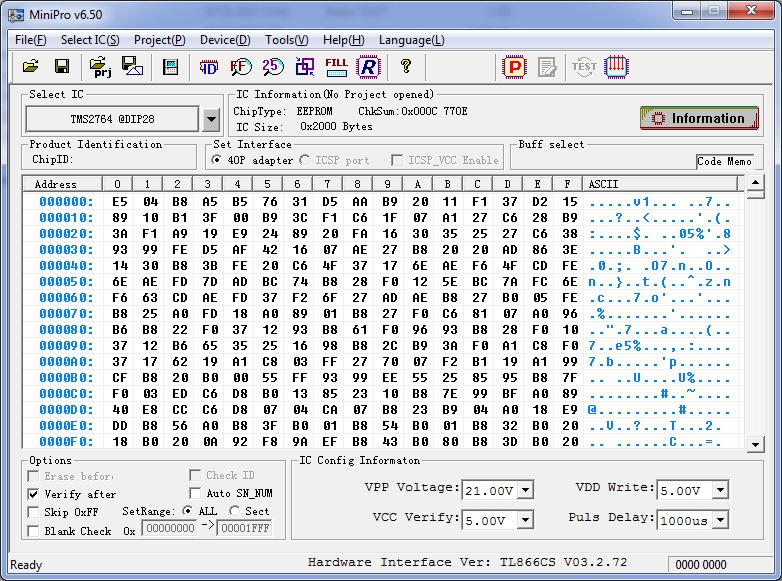Click address row 000050:
Viewport: 782px width, 581px height.
point(66,282)
